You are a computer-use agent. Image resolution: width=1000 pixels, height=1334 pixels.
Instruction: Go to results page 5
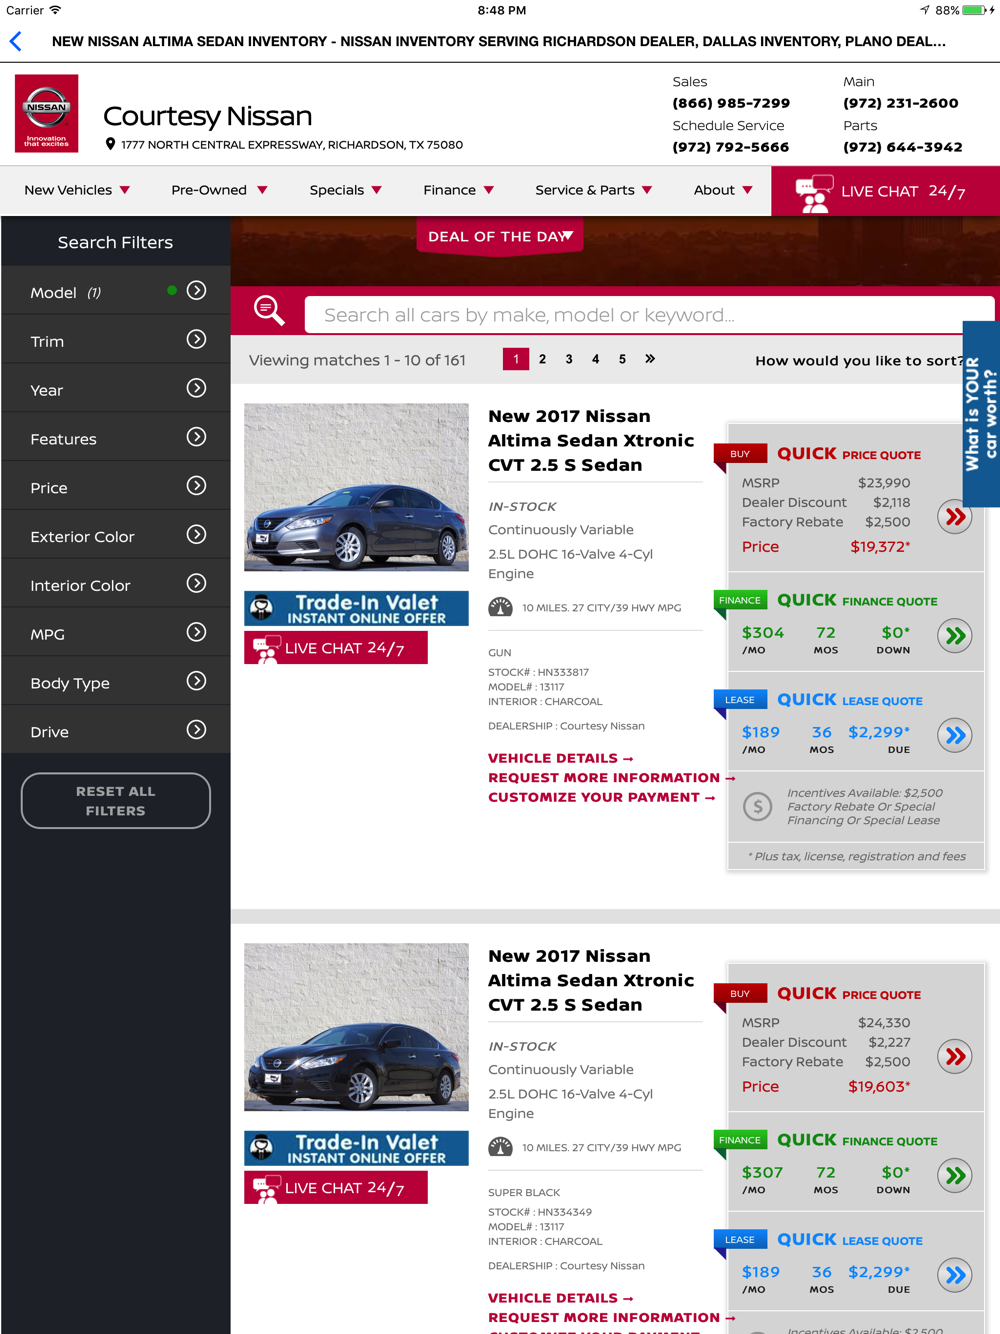point(622,358)
